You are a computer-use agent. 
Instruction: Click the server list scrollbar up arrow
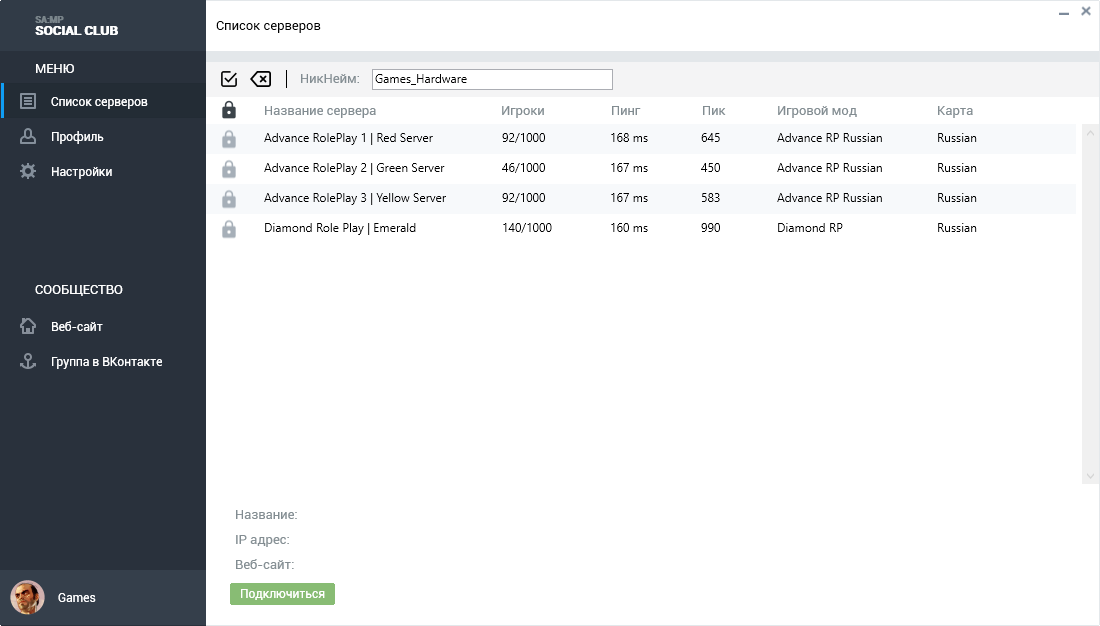pyautogui.click(x=1090, y=132)
